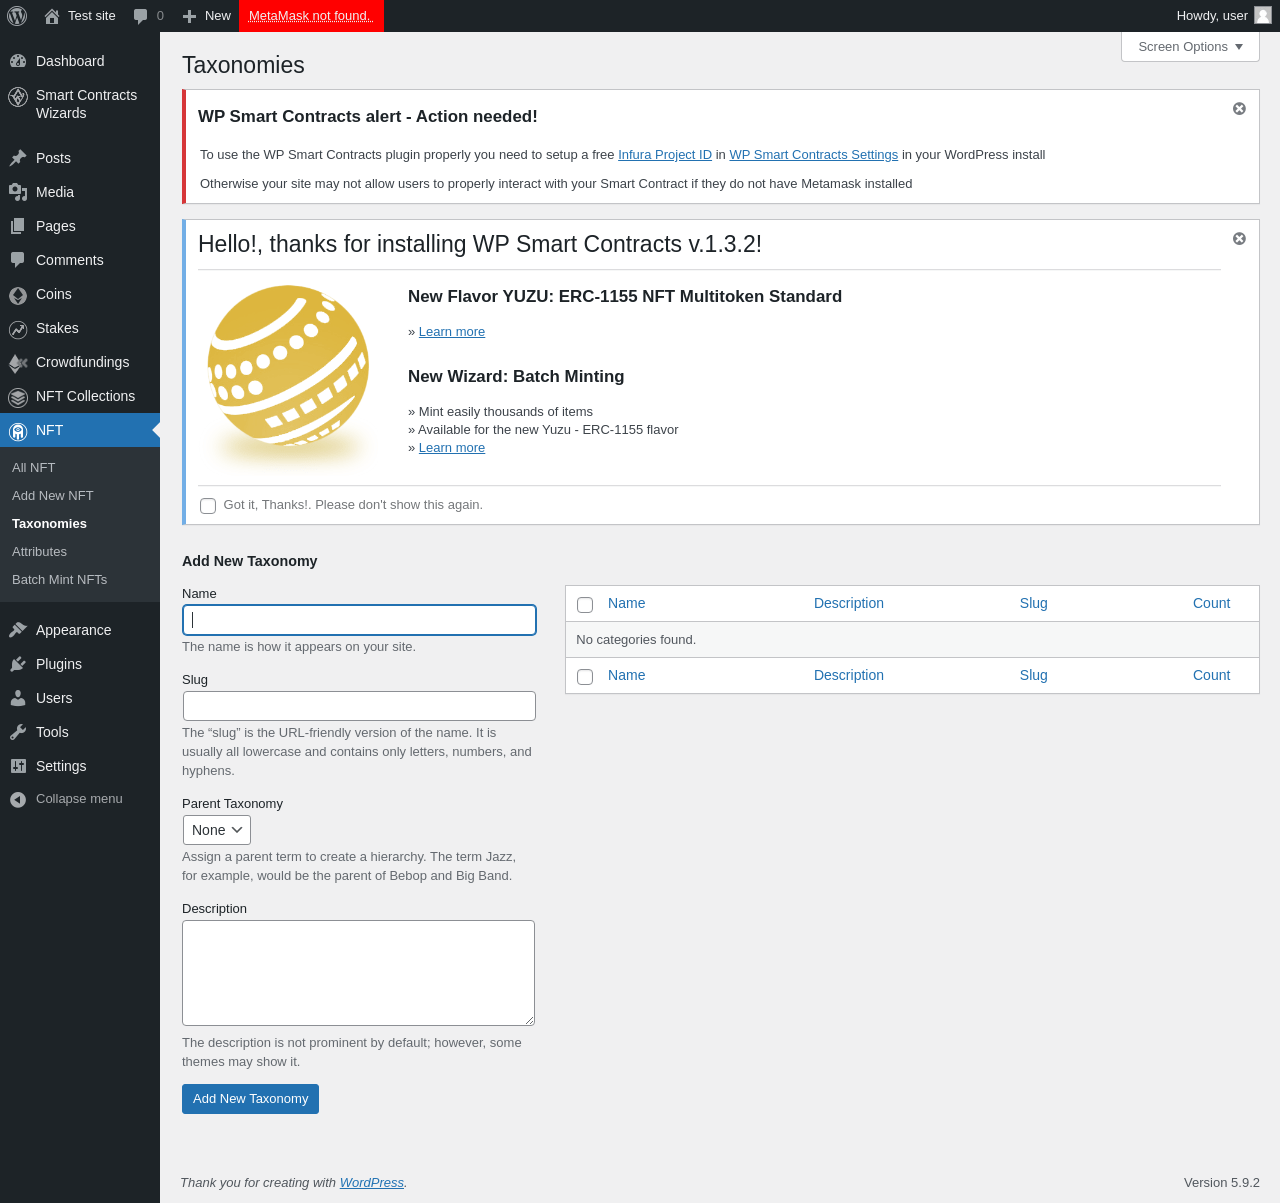This screenshot has width=1280, height=1203.
Task: Click into the Description textarea
Action: point(358,973)
